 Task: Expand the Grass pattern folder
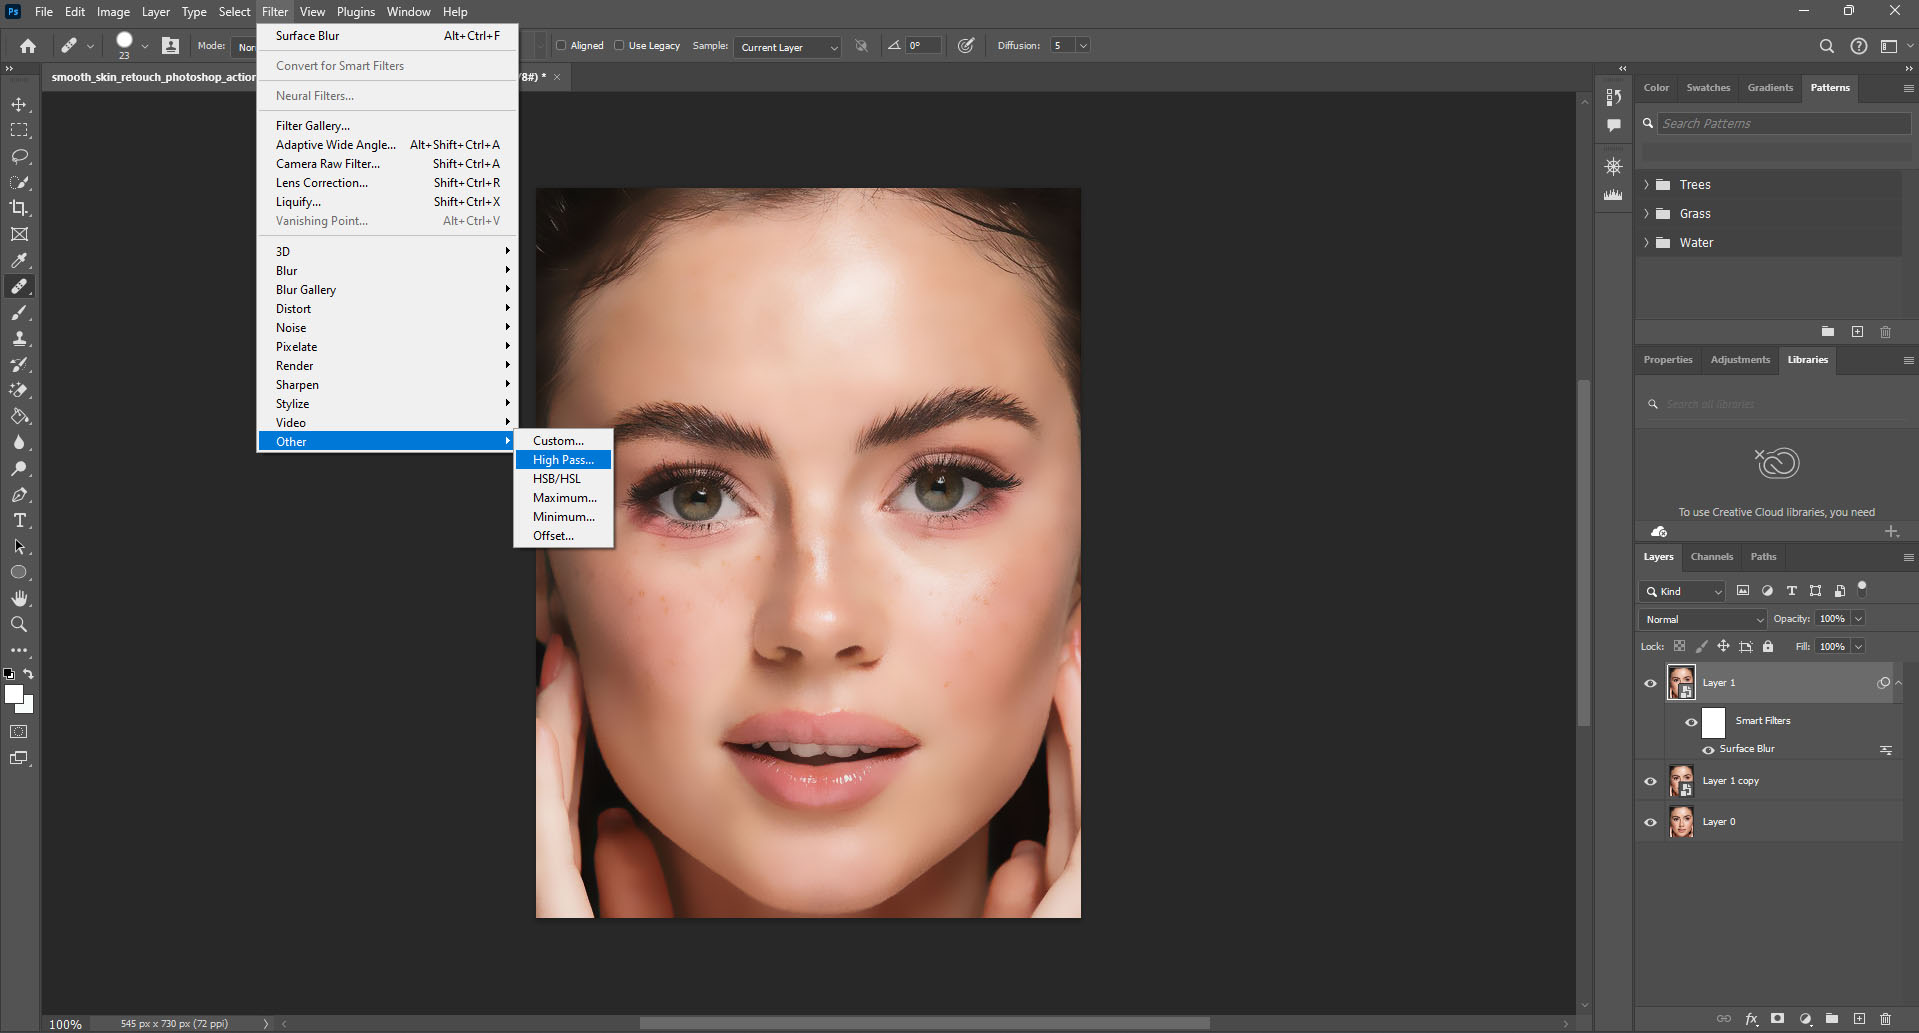tap(1646, 214)
